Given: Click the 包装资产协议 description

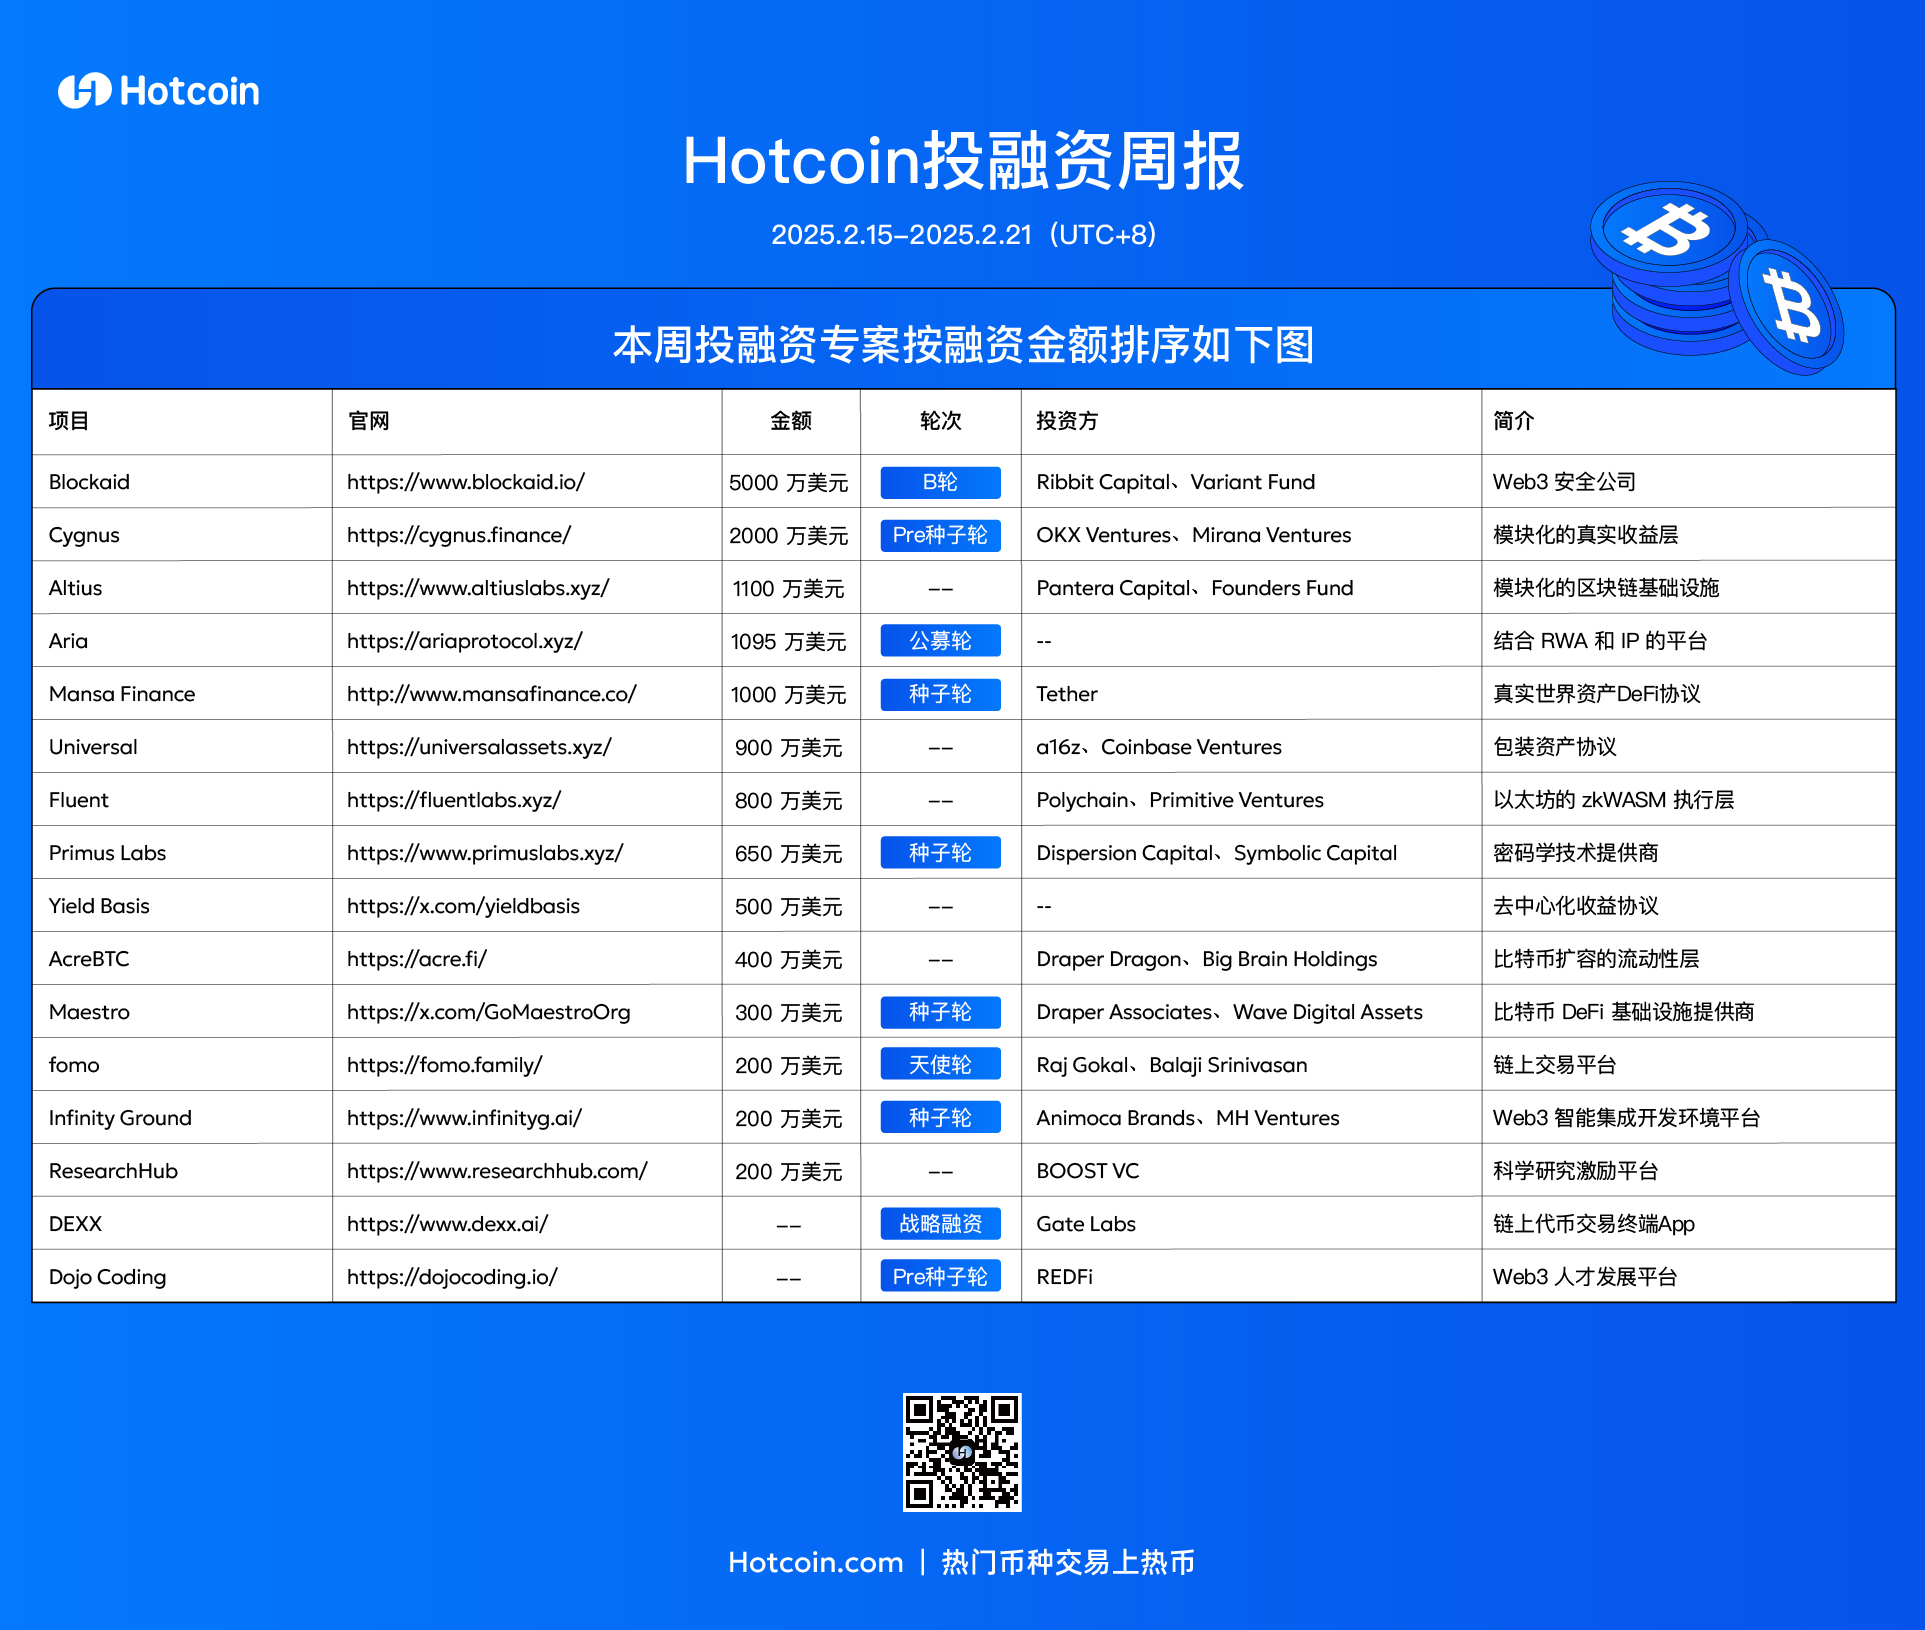Looking at the screenshot, I should (1555, 747).
